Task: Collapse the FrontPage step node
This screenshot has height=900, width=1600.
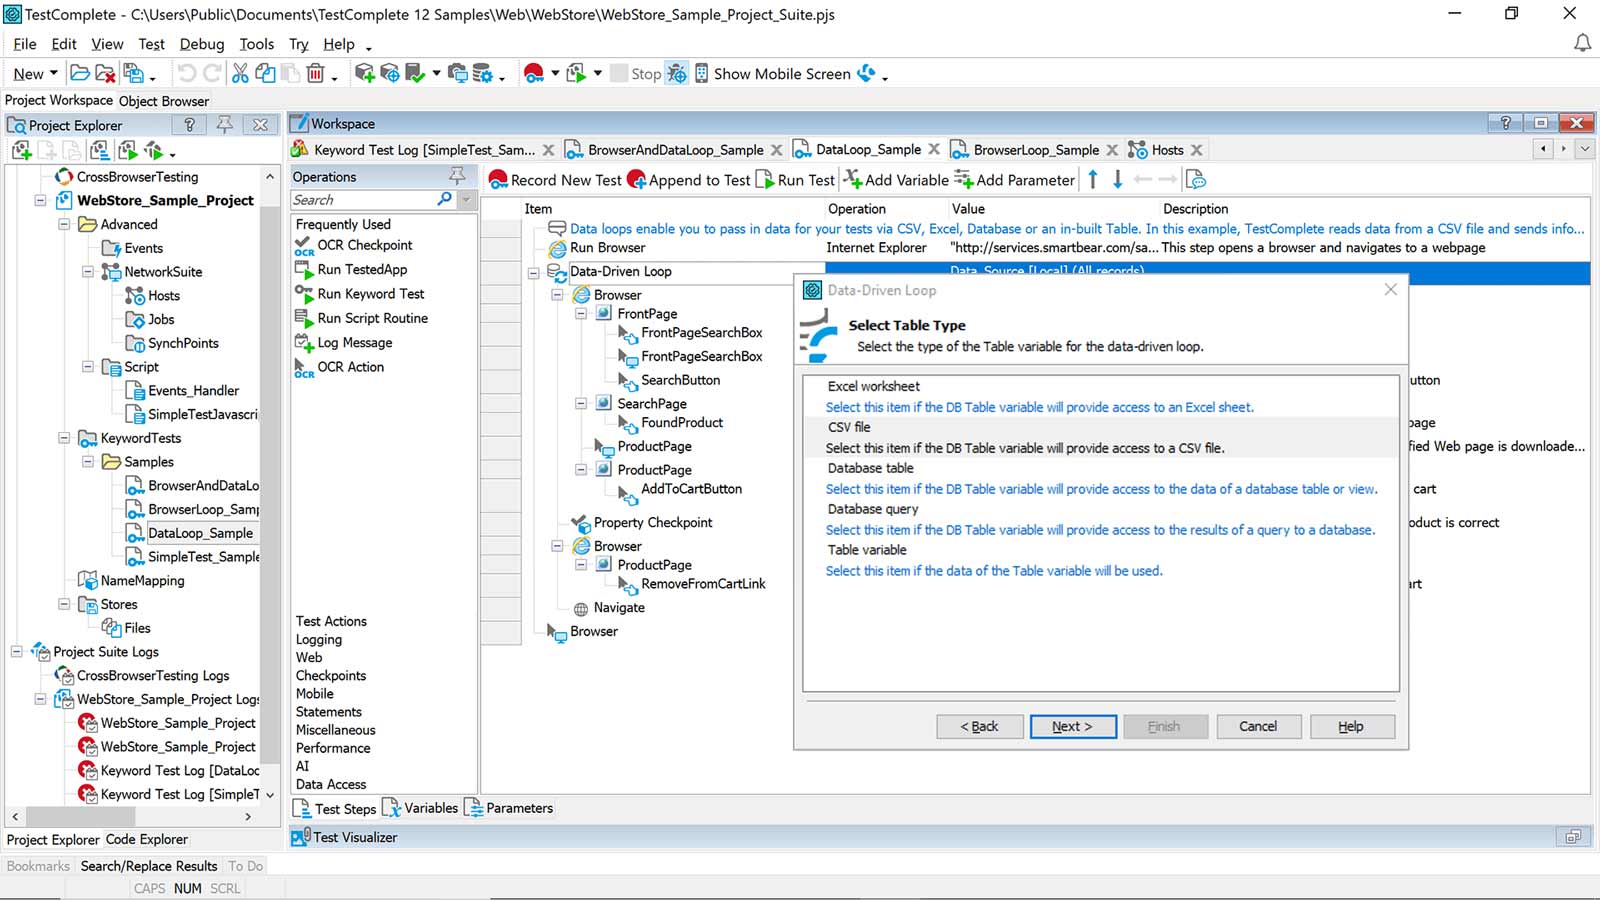Action: click(x=581, y=314)
